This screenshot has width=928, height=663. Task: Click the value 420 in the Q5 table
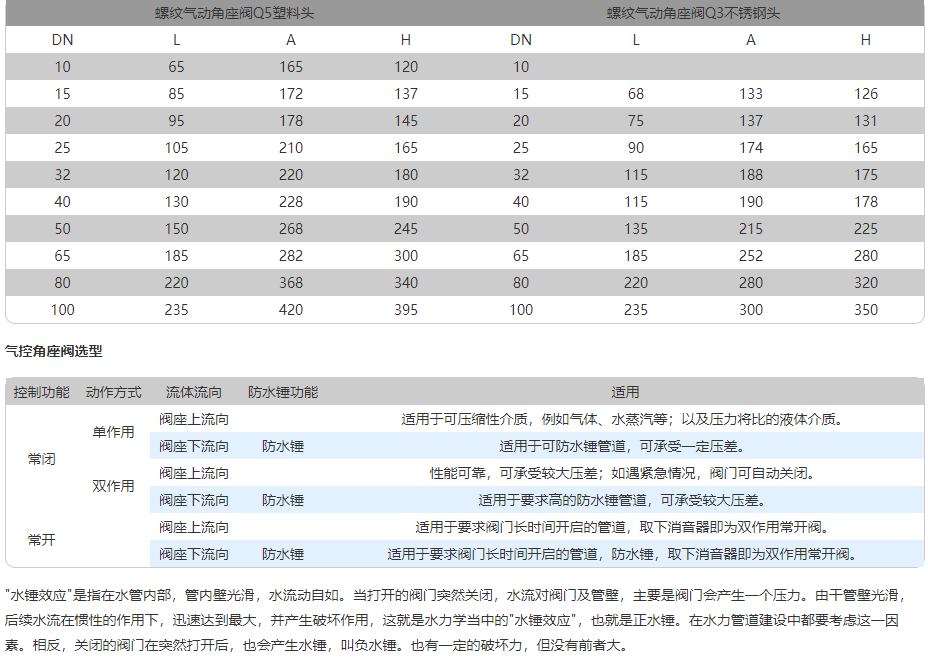pos(290,310)
